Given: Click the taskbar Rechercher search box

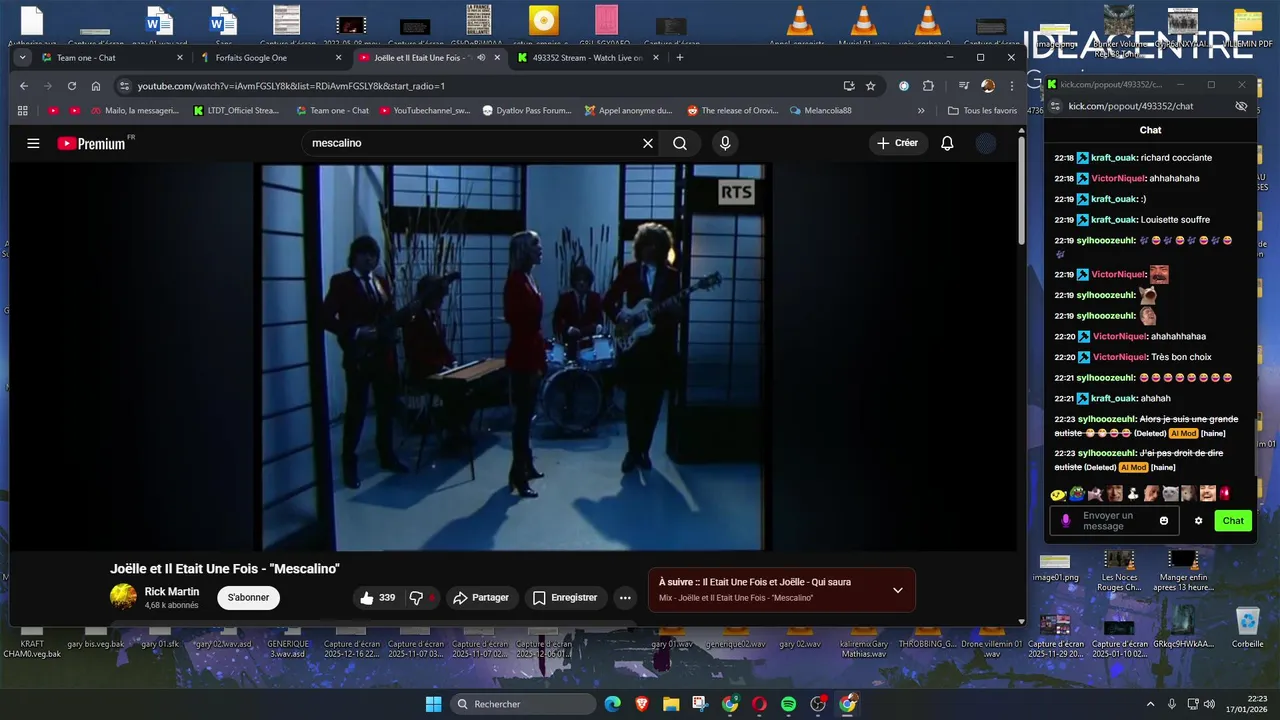Looking at the screenshot, I should [522, 704].
